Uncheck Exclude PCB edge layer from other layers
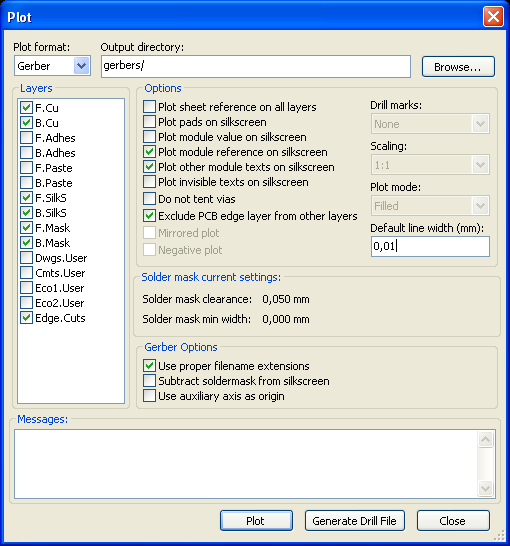510x546 pixels. [149, 216]
